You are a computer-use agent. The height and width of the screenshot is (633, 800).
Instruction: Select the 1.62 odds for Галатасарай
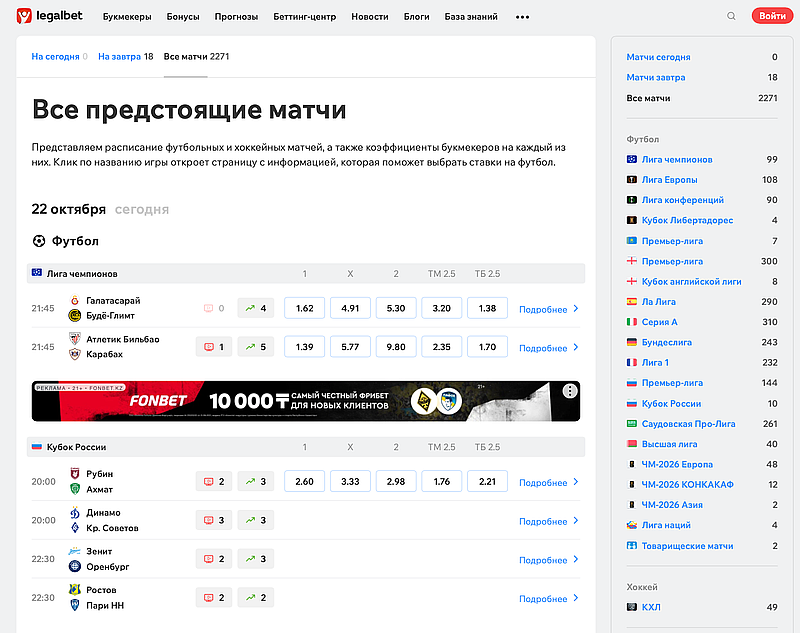[304, 307]
